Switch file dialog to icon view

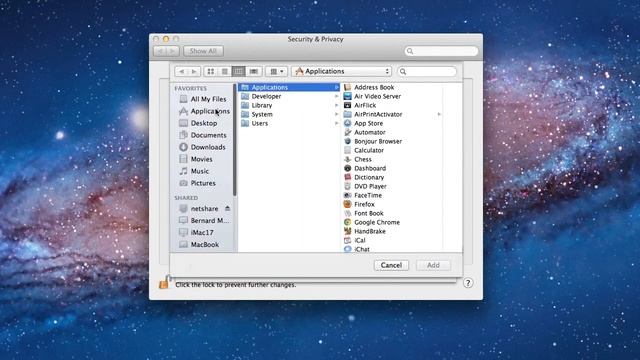211,71
